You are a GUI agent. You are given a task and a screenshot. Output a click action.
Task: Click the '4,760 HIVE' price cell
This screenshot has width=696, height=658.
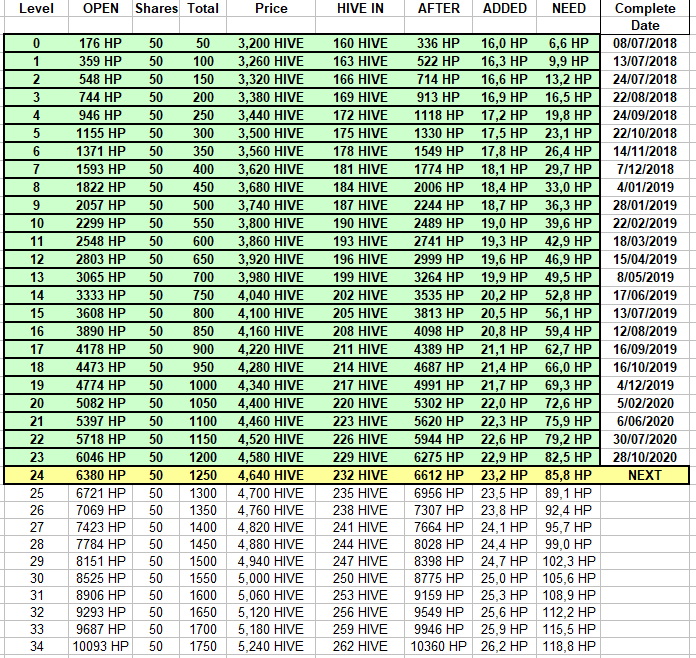click(271, 510)
